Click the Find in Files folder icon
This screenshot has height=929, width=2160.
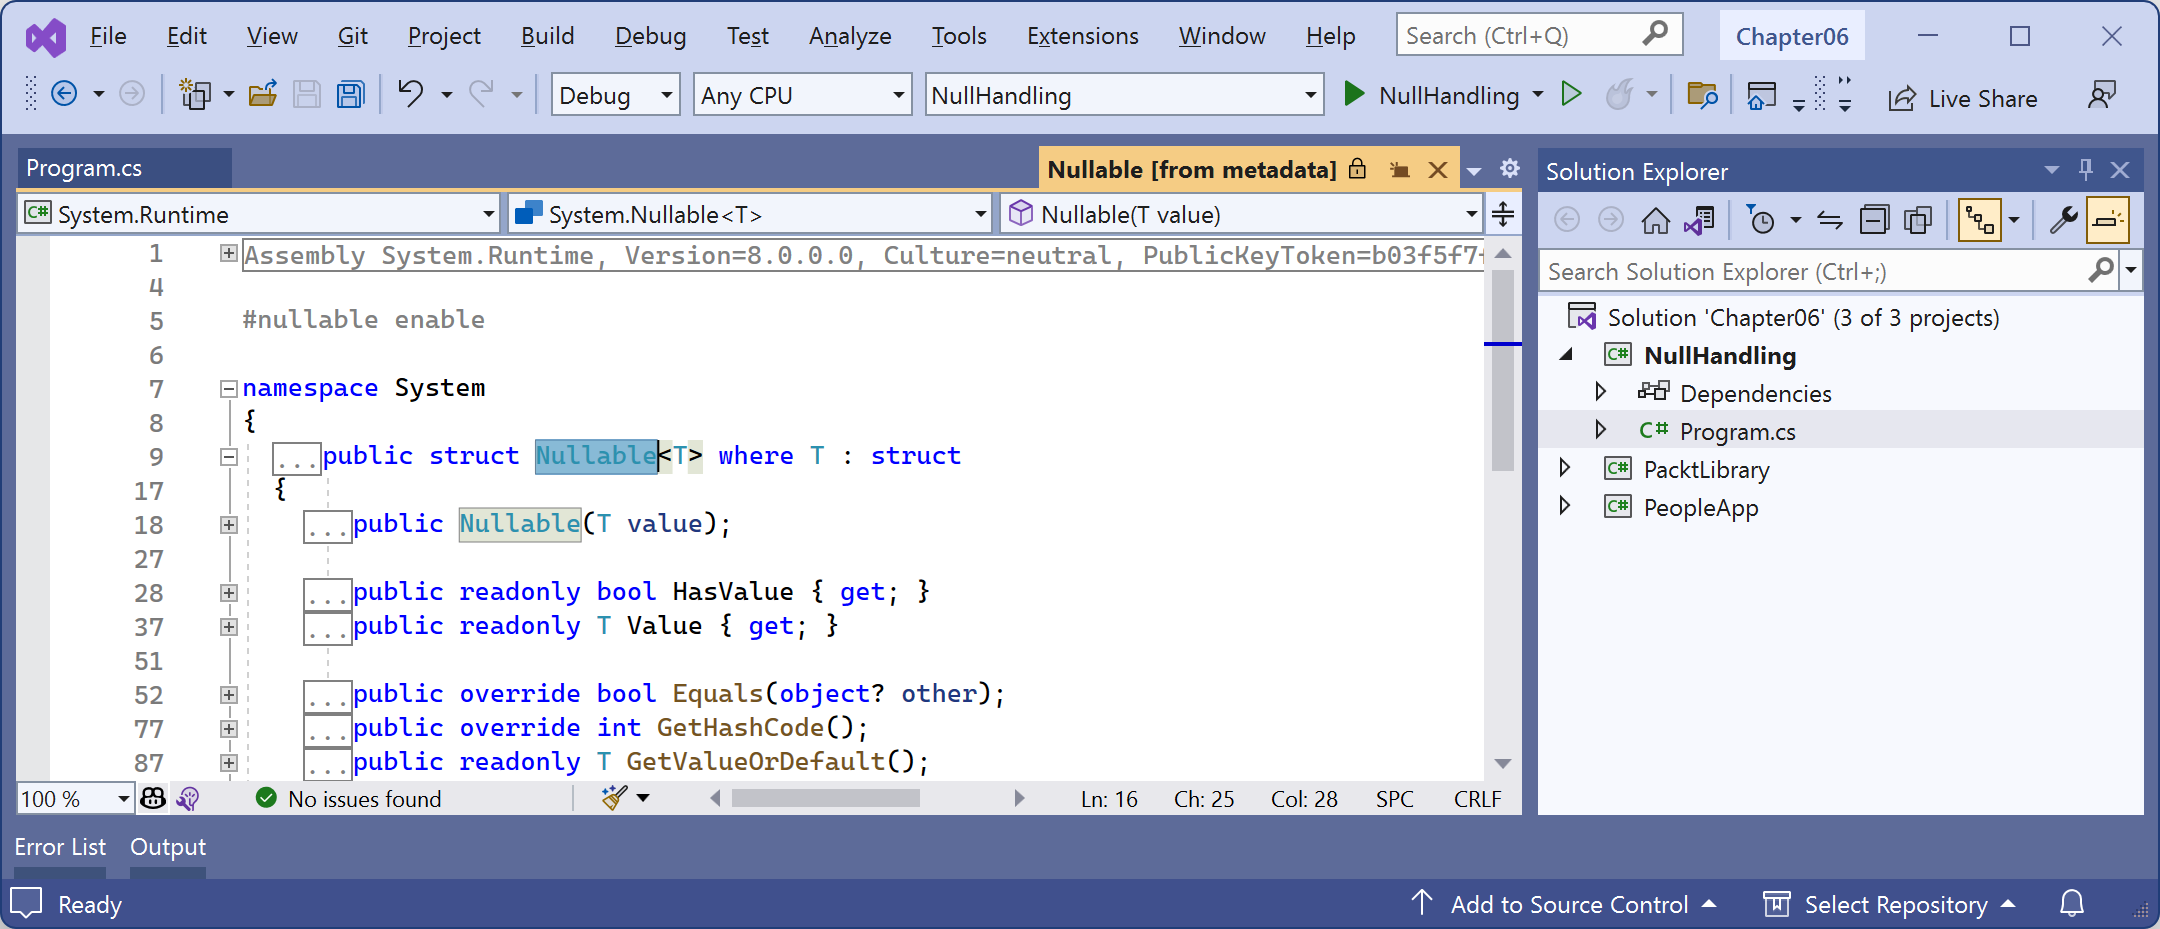point(1702,95)
